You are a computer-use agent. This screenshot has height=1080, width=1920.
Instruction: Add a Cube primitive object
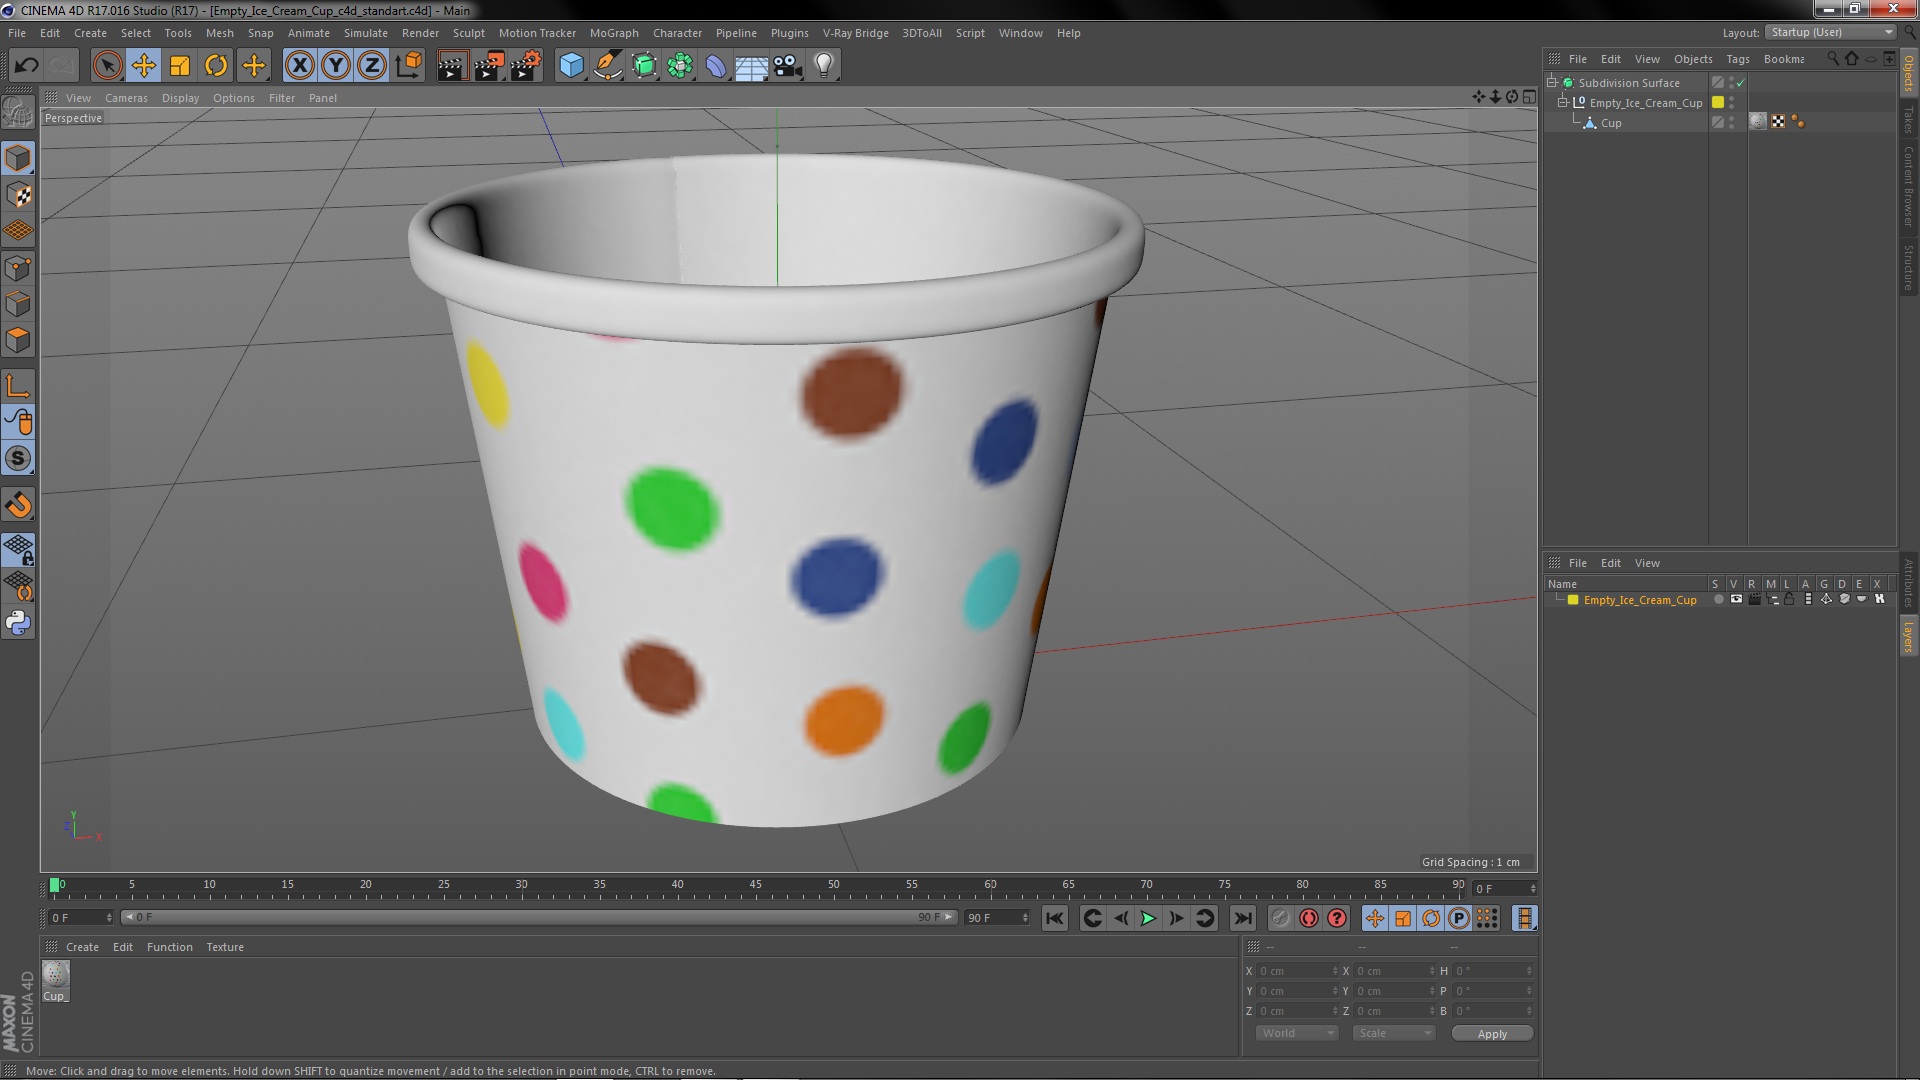(571, 66)
